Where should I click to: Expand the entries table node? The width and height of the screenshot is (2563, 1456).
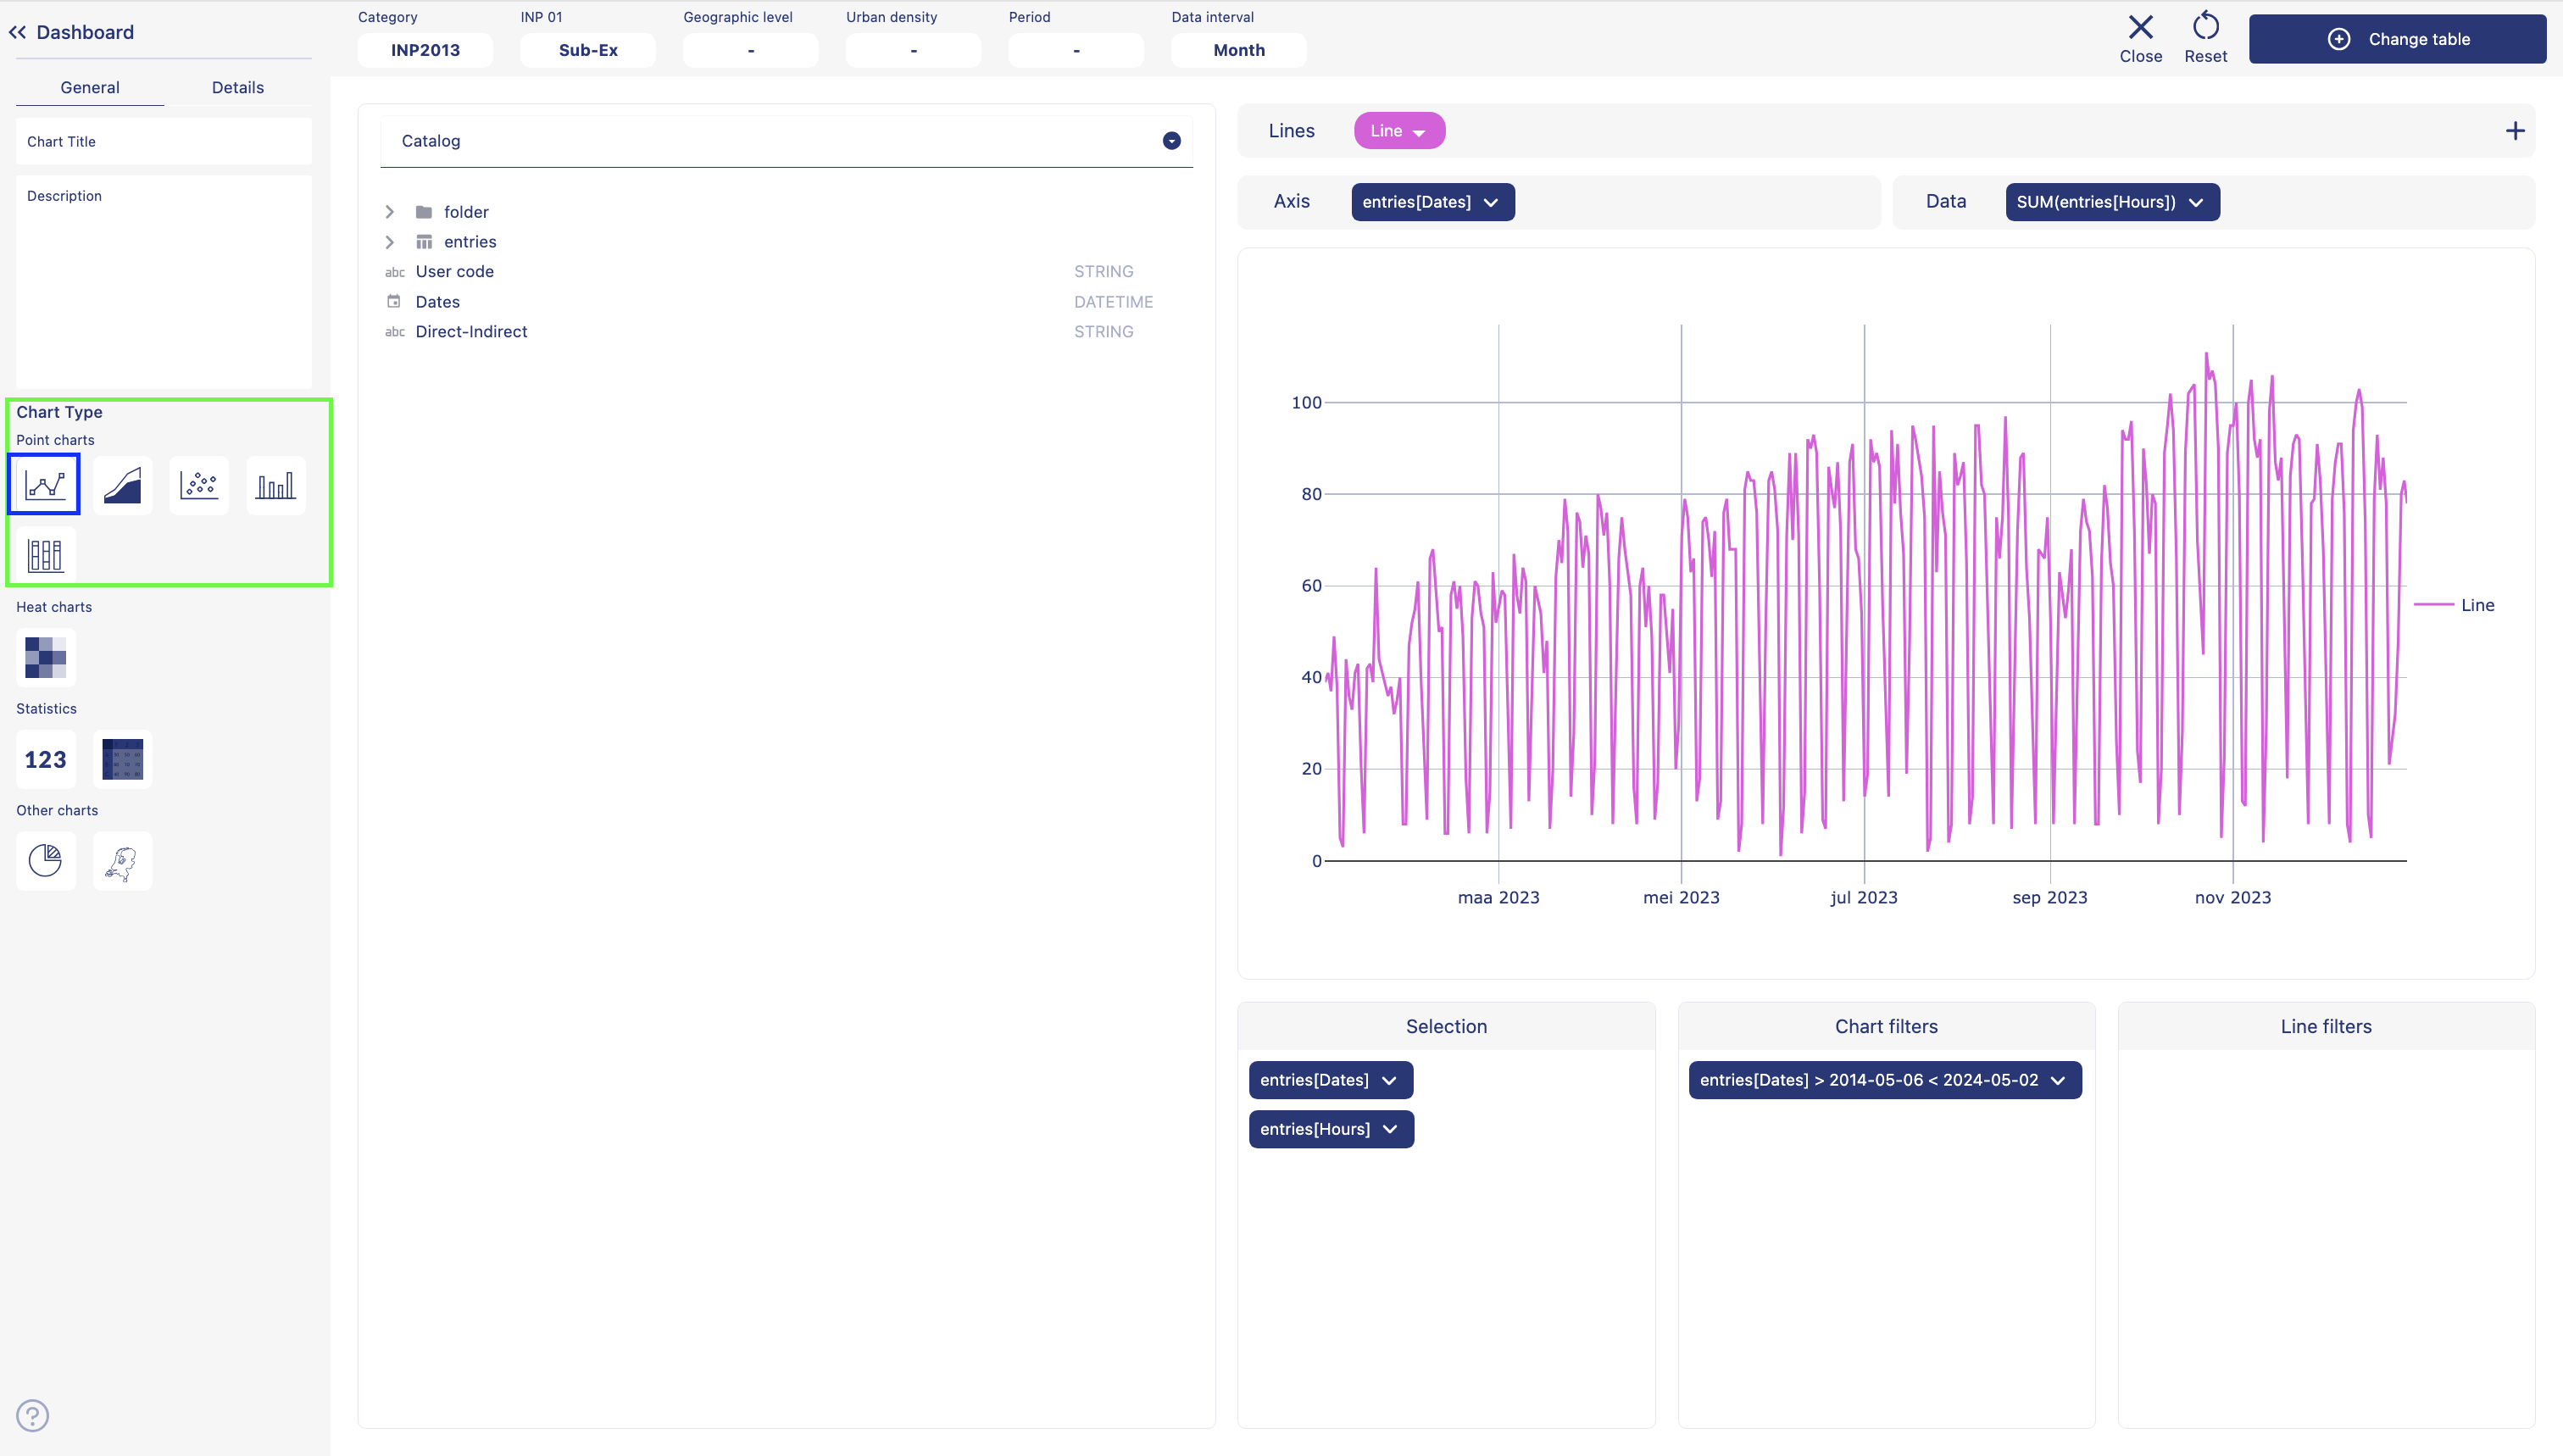390,242
